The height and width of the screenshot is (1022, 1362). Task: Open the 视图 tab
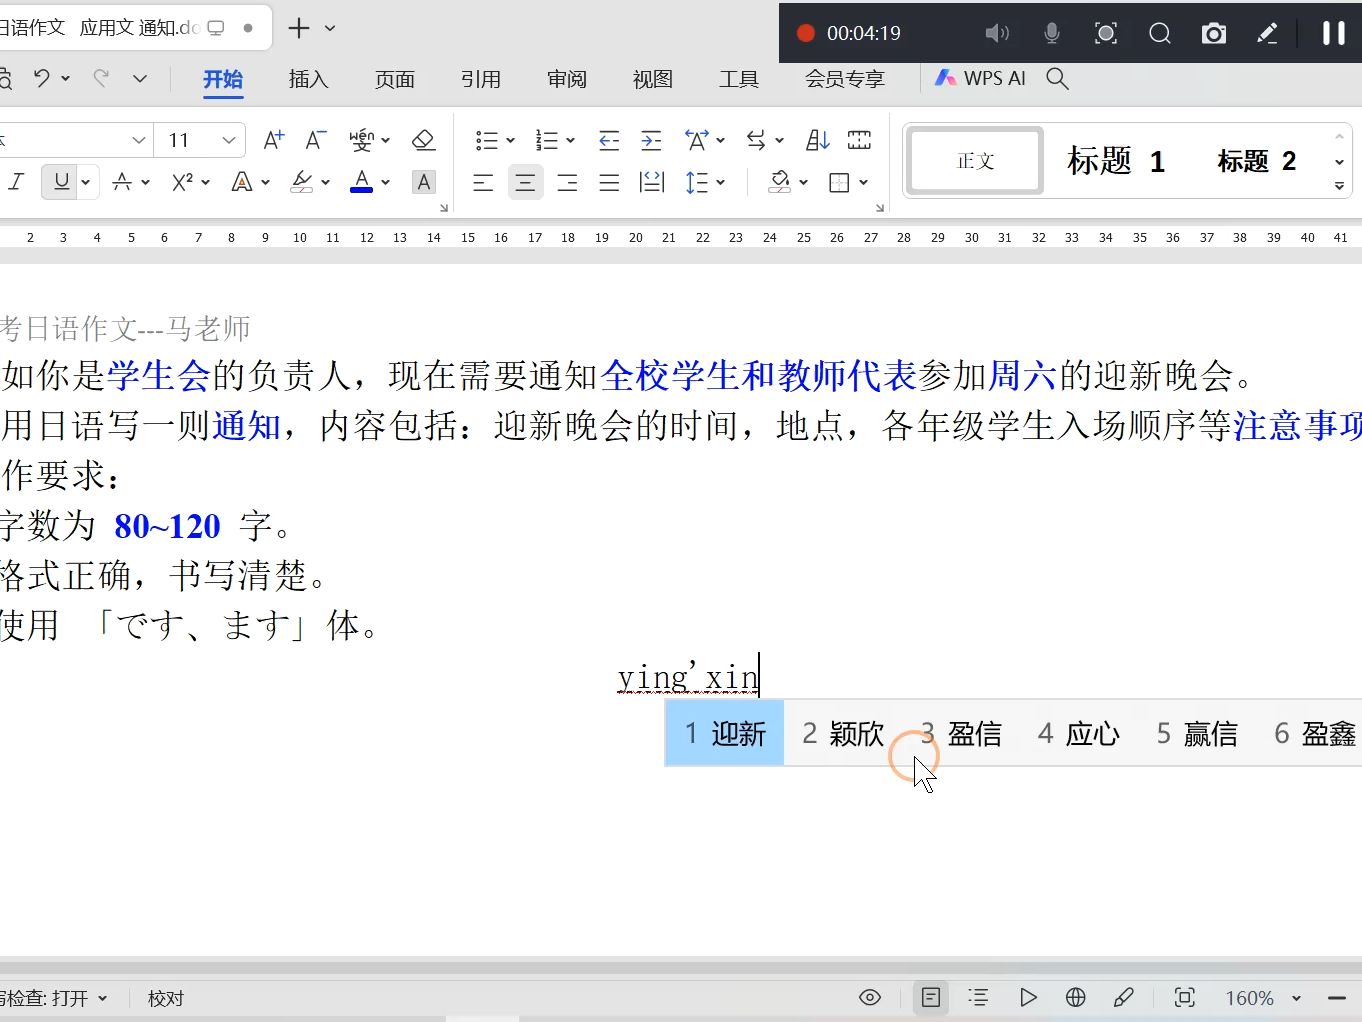(653, 79)
